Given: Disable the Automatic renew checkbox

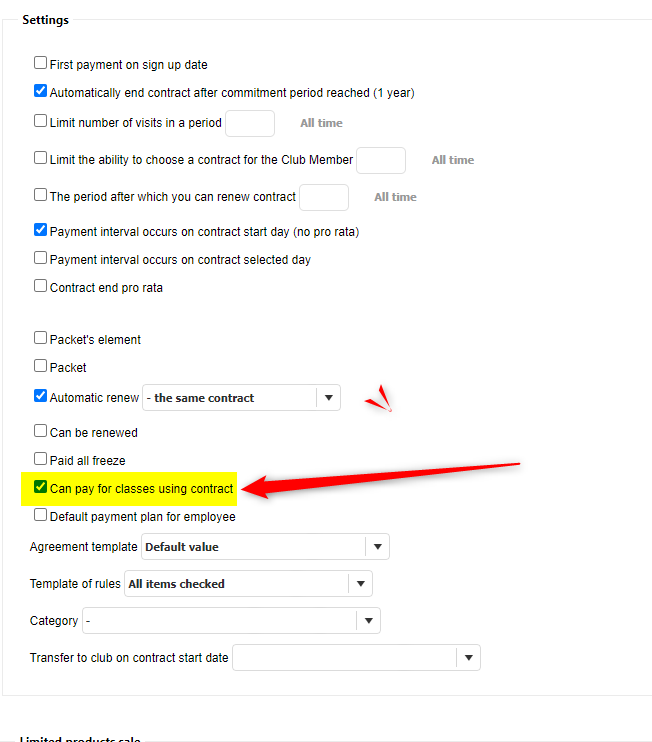Looking at the screenshot, I should (41, 396).
